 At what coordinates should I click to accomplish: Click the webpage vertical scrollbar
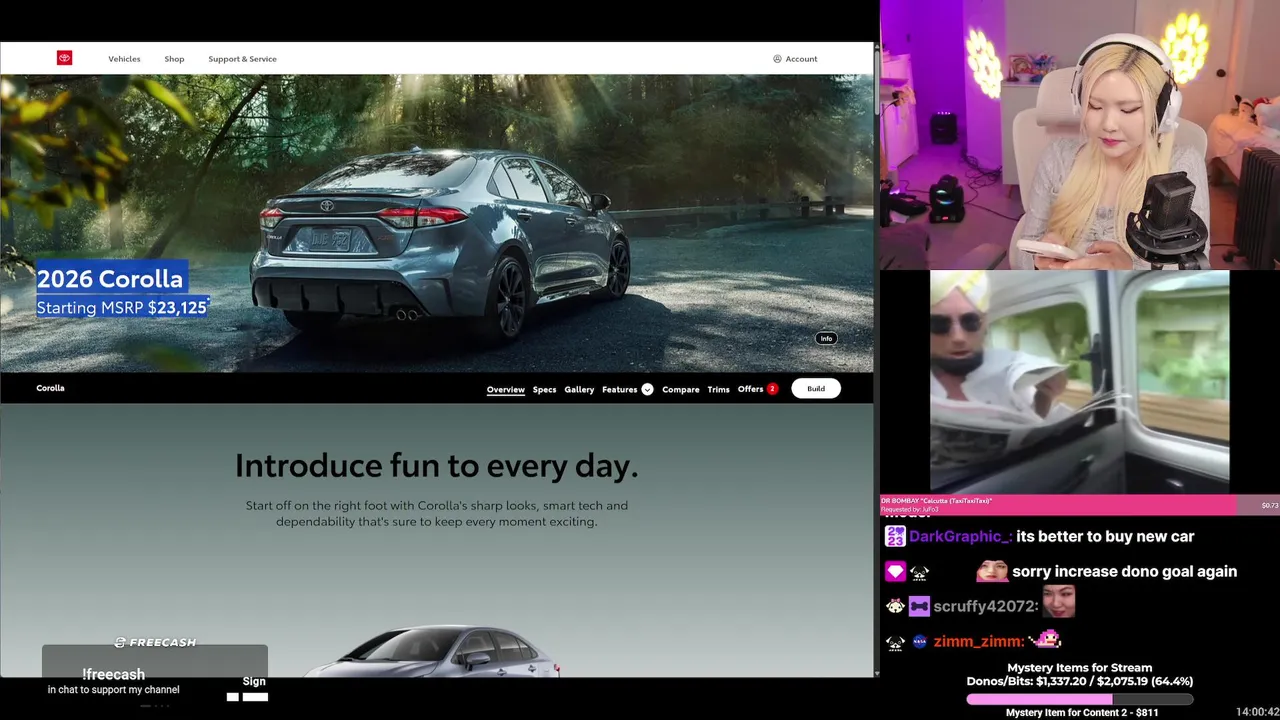[x=876, y=360]
